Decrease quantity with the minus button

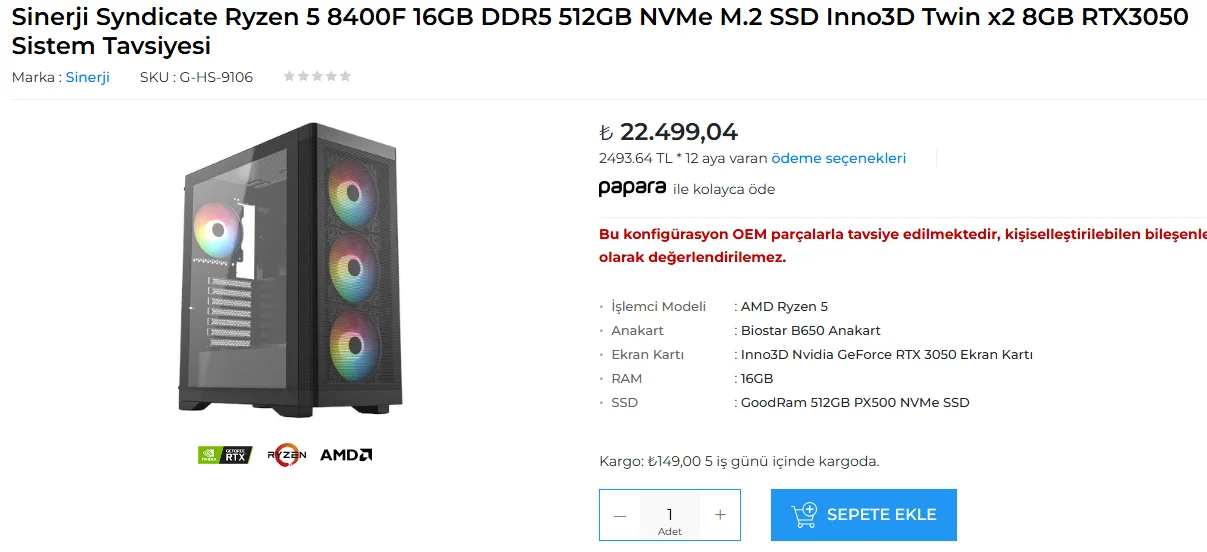(620, 515)
